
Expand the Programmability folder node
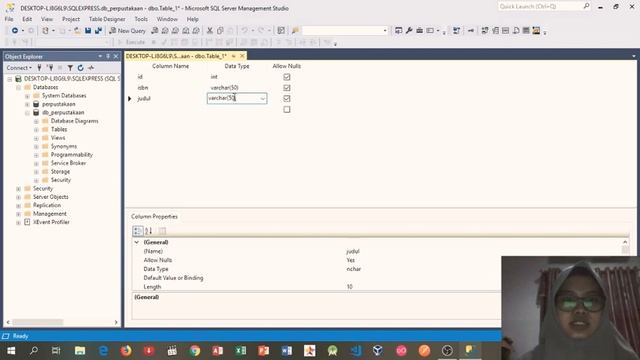pos(36,155)
